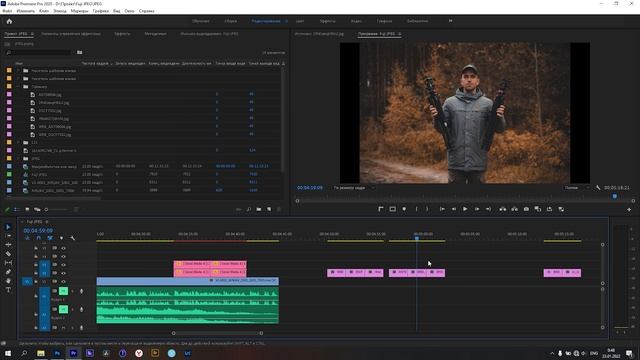Click create bin from search query icon
Image resolution: width=640 pixels, height=360 pixels.
click(80, 52)
